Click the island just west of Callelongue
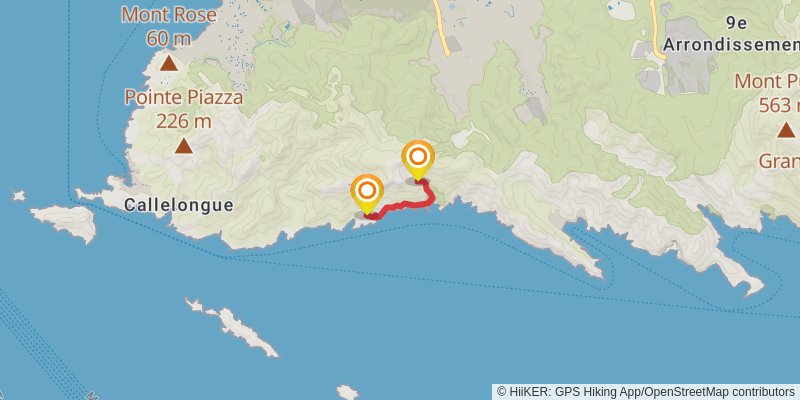800x400 pixels. tap(65, 223)
